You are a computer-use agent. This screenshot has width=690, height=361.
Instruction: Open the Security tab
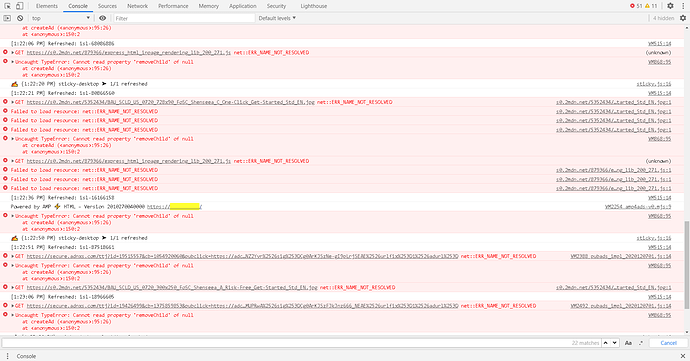pos(276,6)
